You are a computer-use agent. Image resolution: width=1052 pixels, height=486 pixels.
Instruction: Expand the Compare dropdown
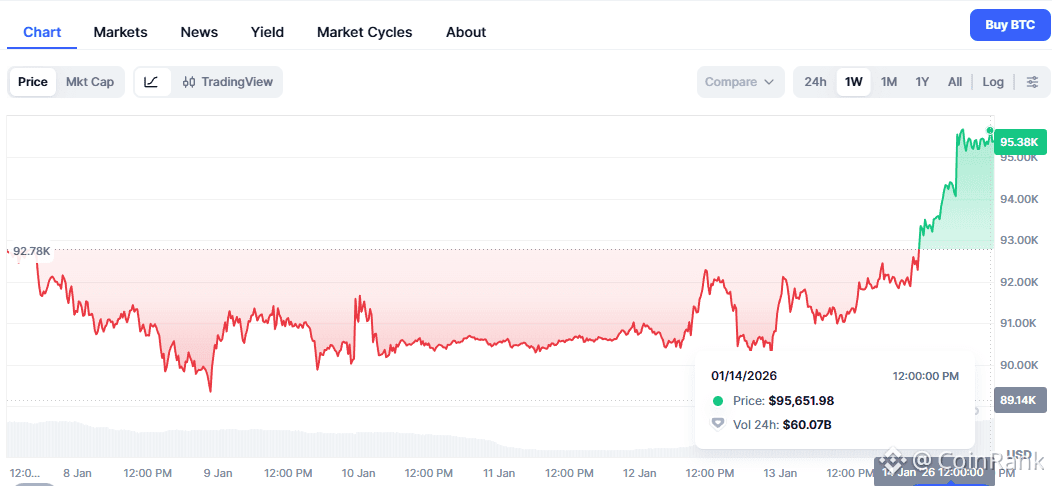pyautogui.click(x=740, y=82)
